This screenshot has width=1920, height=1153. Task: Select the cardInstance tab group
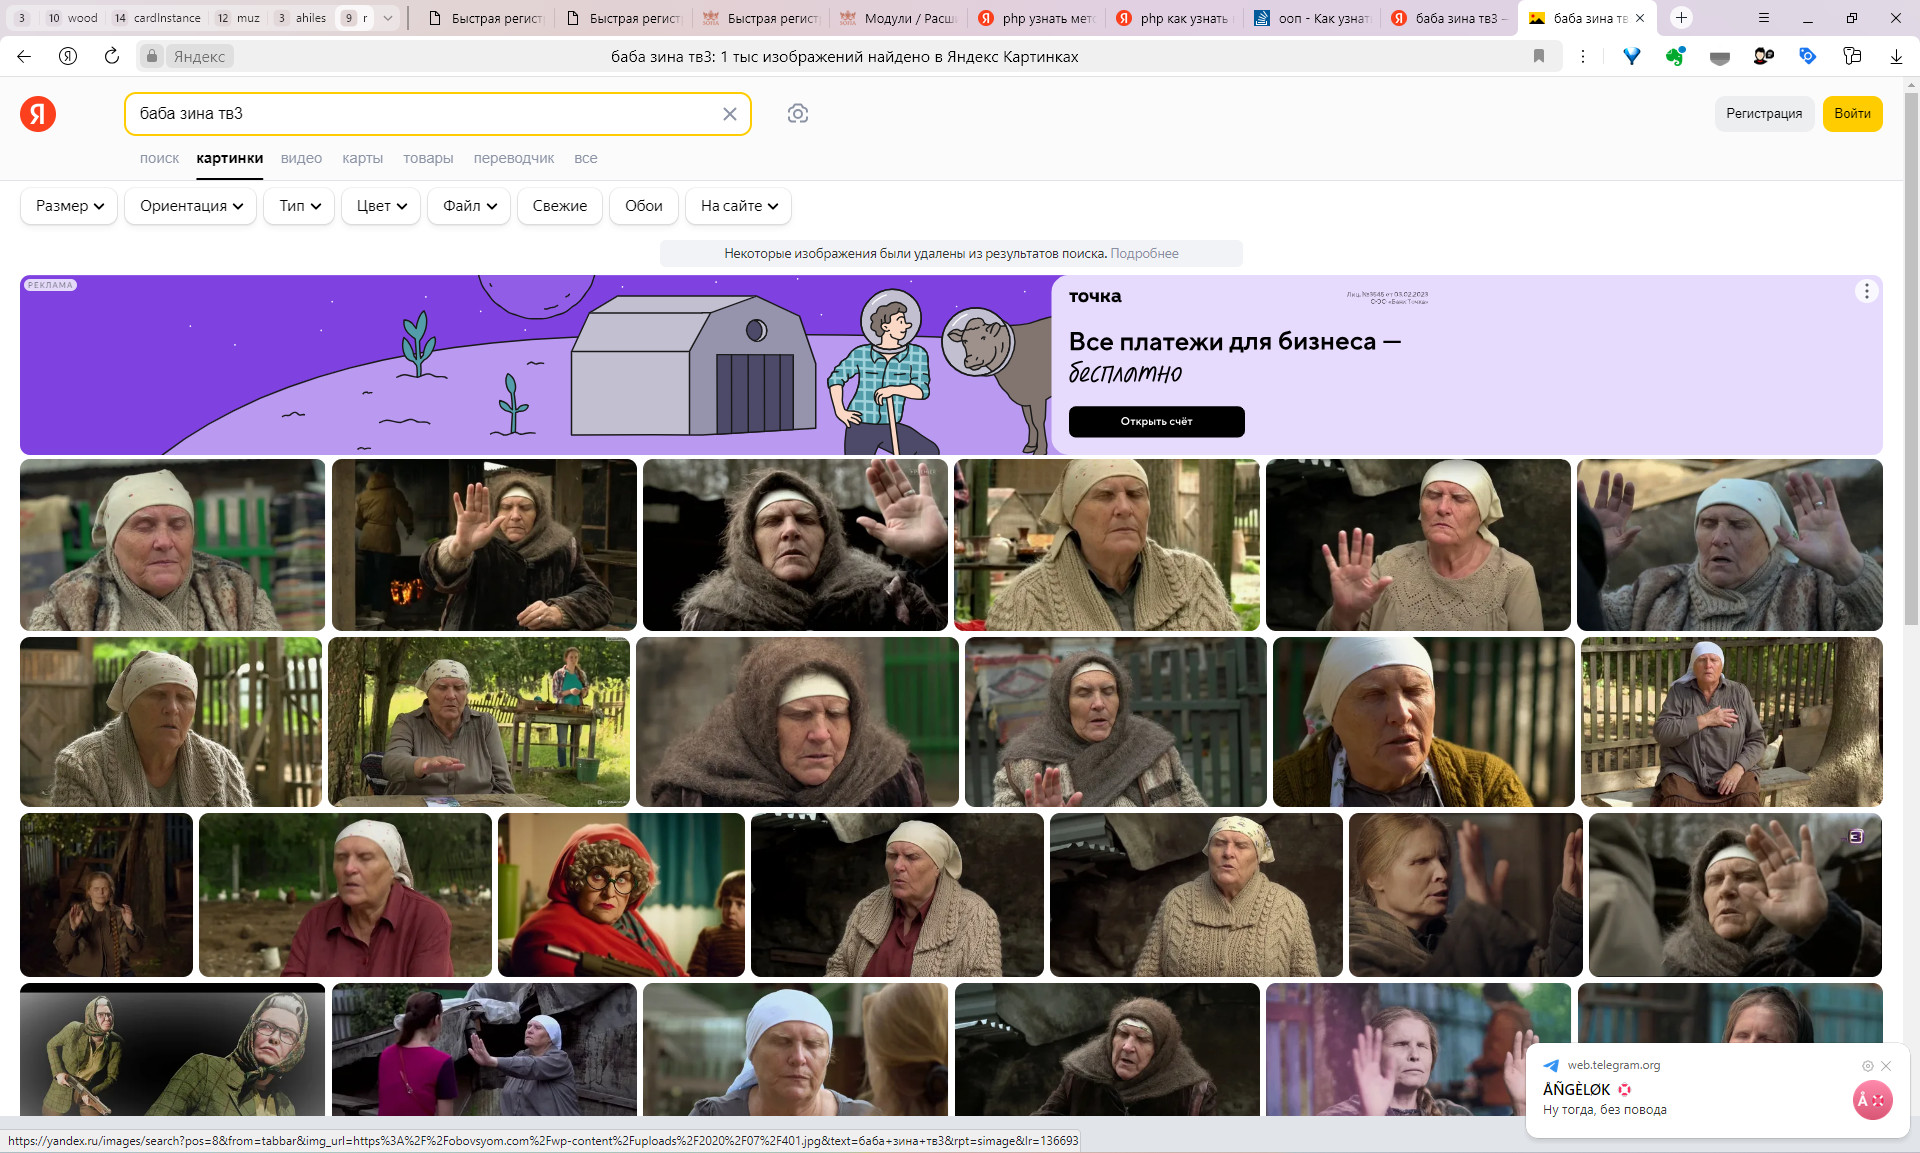tap(156, 18)
